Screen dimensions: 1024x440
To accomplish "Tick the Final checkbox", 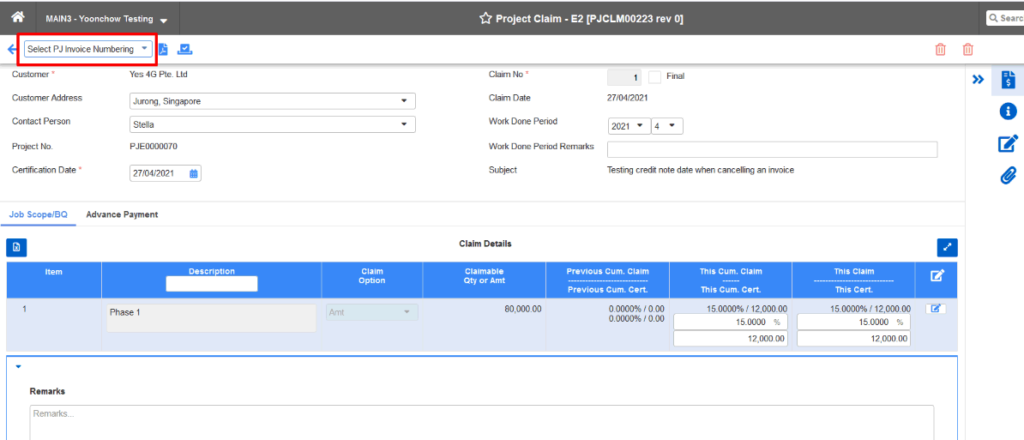I will (x=654, y=77).
